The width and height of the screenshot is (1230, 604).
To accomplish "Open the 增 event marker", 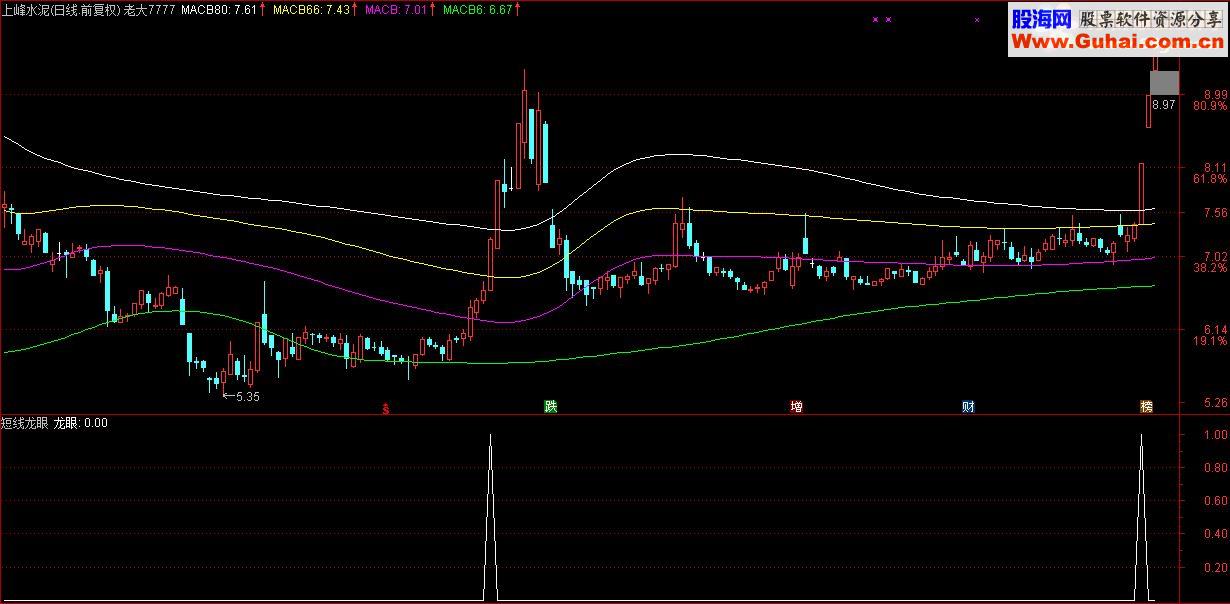I will point(797,407).
